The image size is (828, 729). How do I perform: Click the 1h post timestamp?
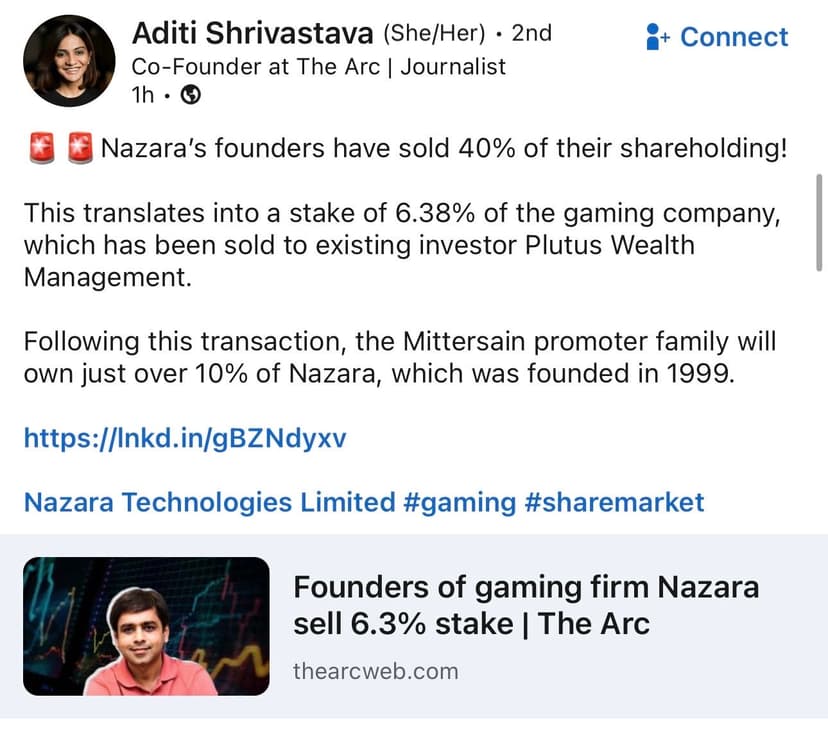(x=143, y=97)
